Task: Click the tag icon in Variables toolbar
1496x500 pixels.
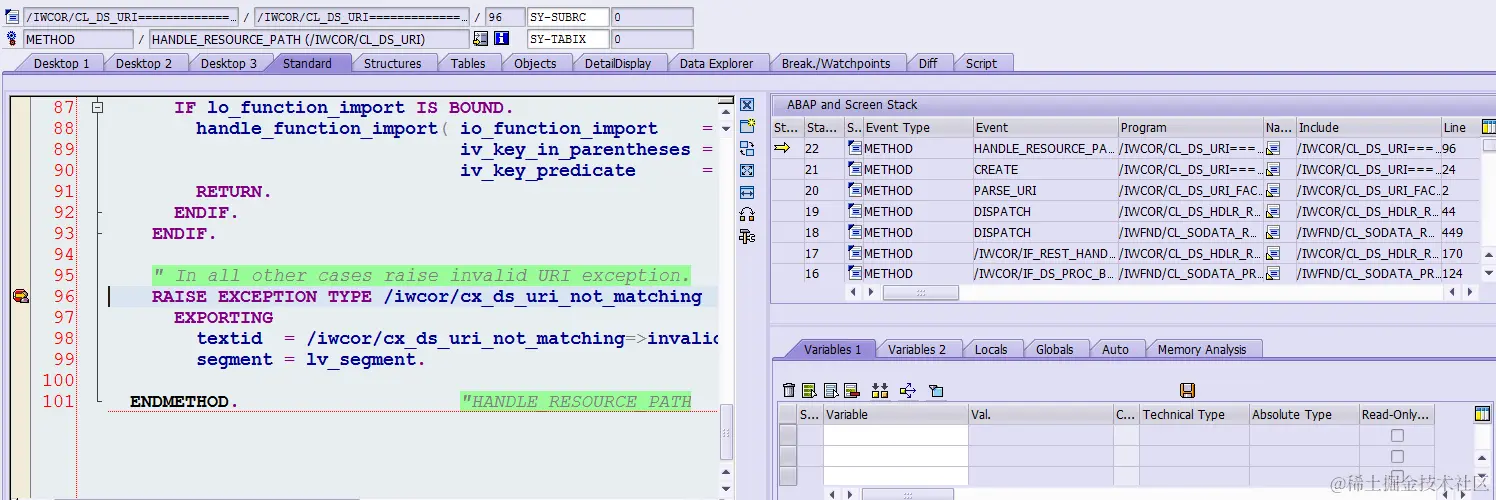Action: (x=936, y=390)
